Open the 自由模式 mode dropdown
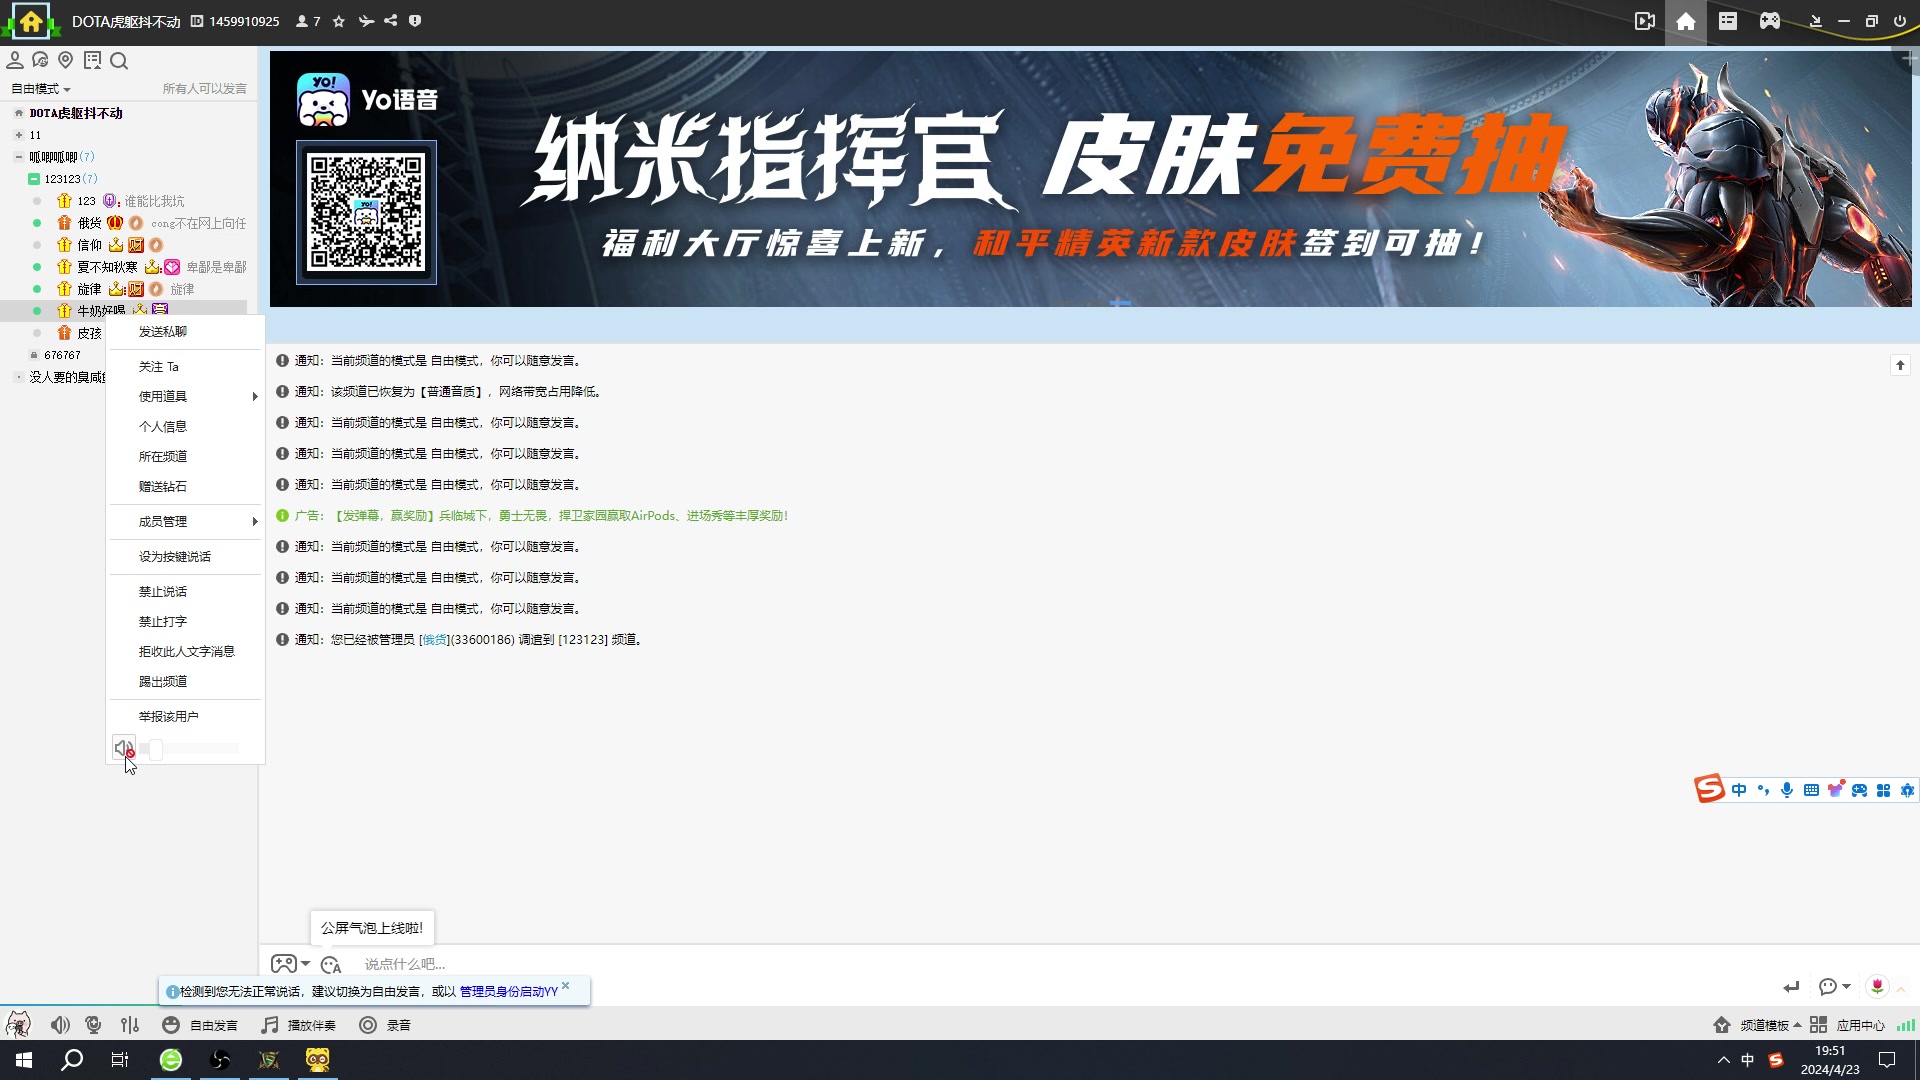Viewport: 1920px width, 1080px height. click(41, 89)
